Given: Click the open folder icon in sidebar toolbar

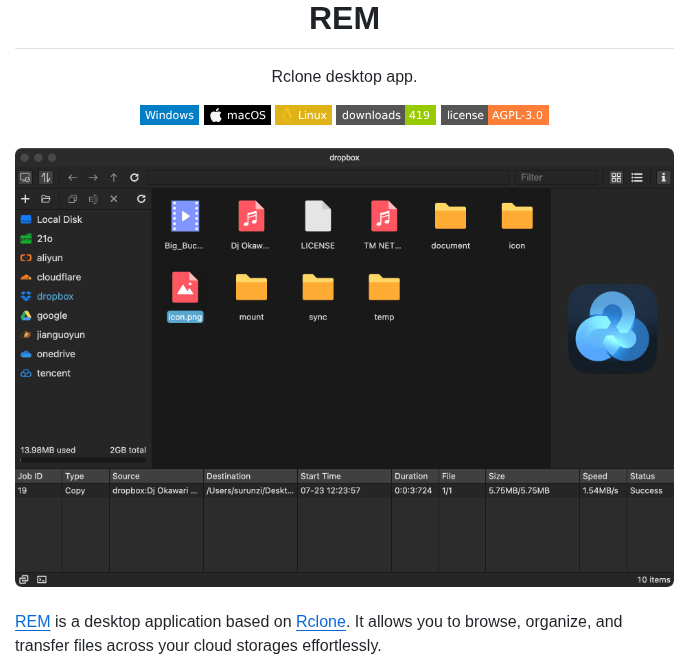Looking at the screenshot, I should (46, 199).
